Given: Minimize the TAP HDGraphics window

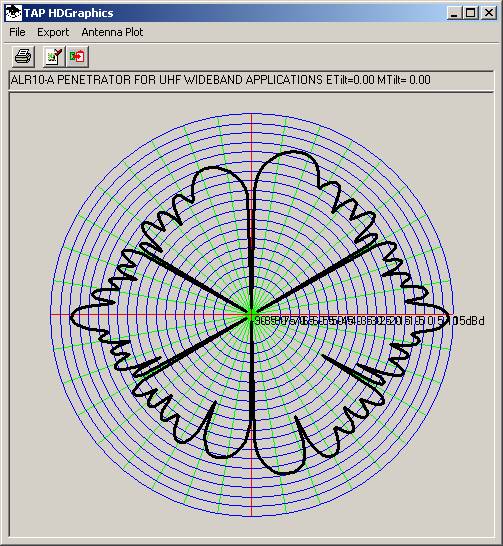Looking at the screenshot, I should pos(454,13).
